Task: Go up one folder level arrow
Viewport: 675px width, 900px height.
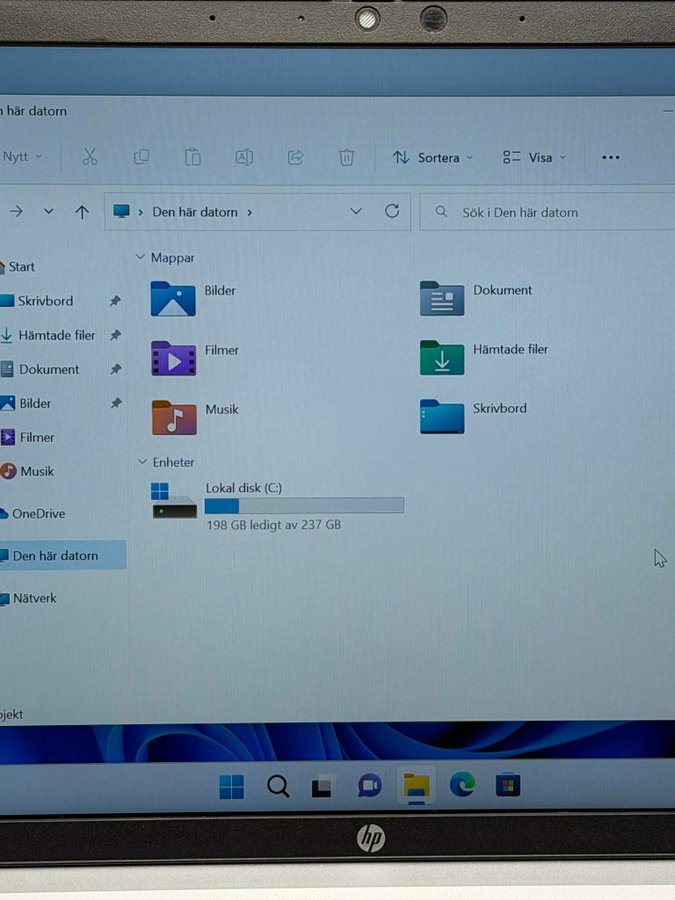Action: tap(82, 212)
